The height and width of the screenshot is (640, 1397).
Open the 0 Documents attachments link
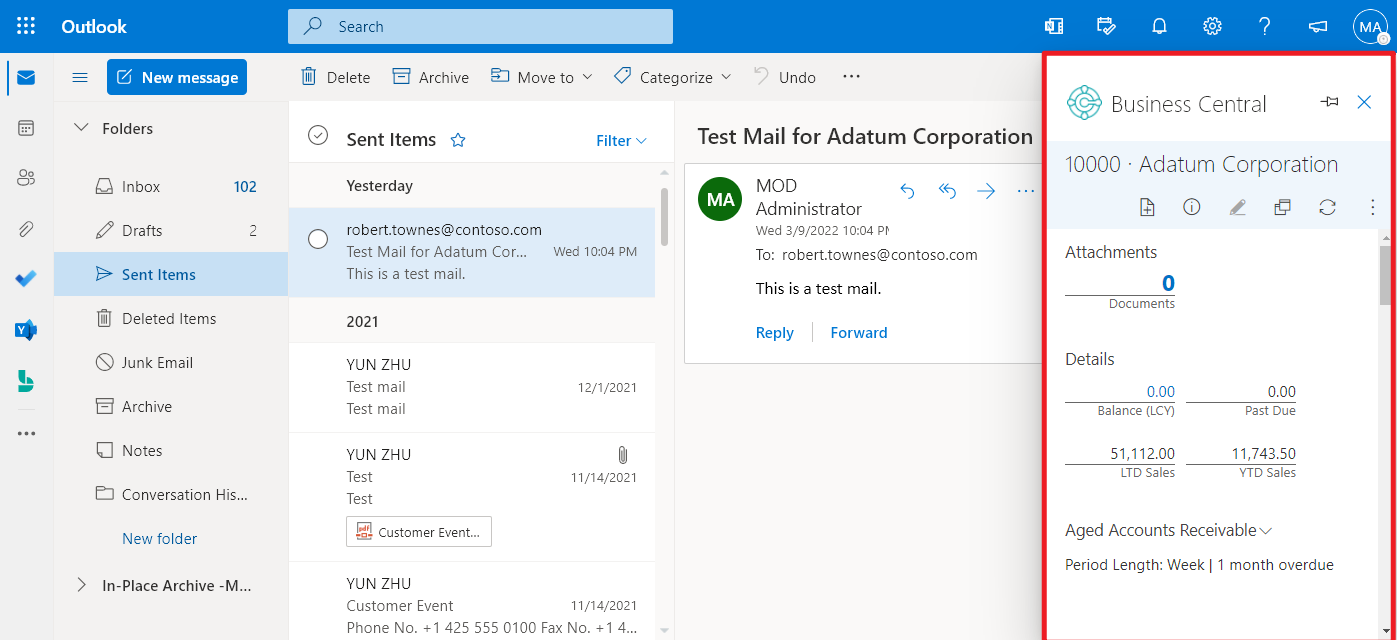(1168, 283)
